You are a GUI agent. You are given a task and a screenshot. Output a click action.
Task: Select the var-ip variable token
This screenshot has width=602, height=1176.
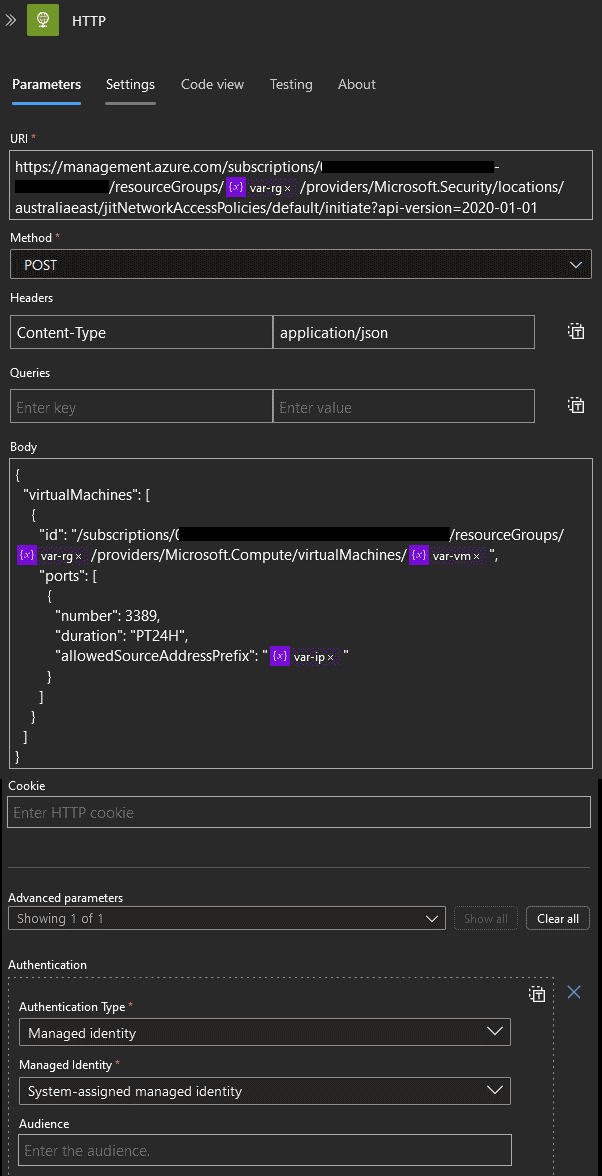click(x=304, y=656)
